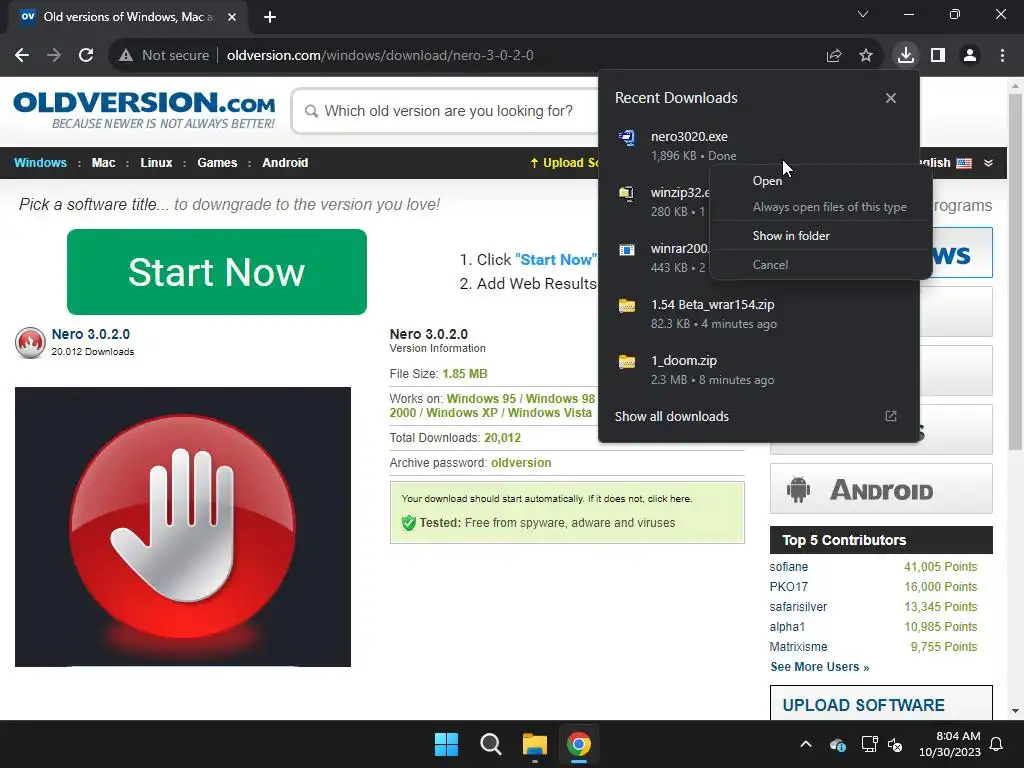Open contributor Matrixisme profile
Screen dimensions: 1024x768
pyautogui.click(x=798, y=647)
